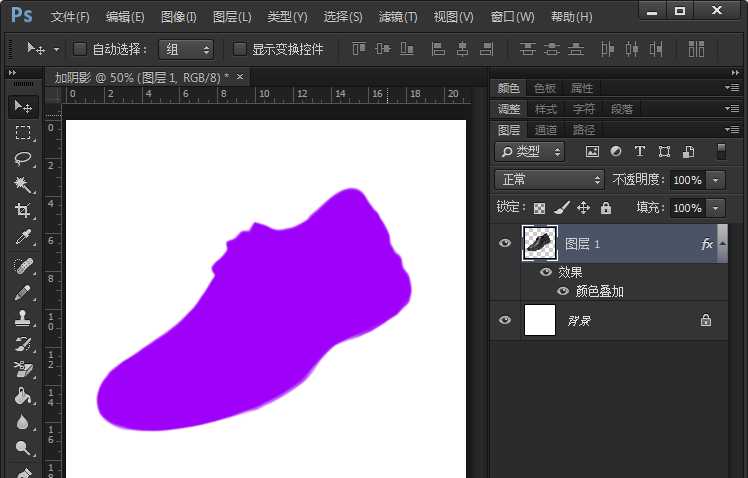Open the 滤镜(T) menu
Viewport: 748px width, 478px height.
pyautogui.click(x=396, y=17)
